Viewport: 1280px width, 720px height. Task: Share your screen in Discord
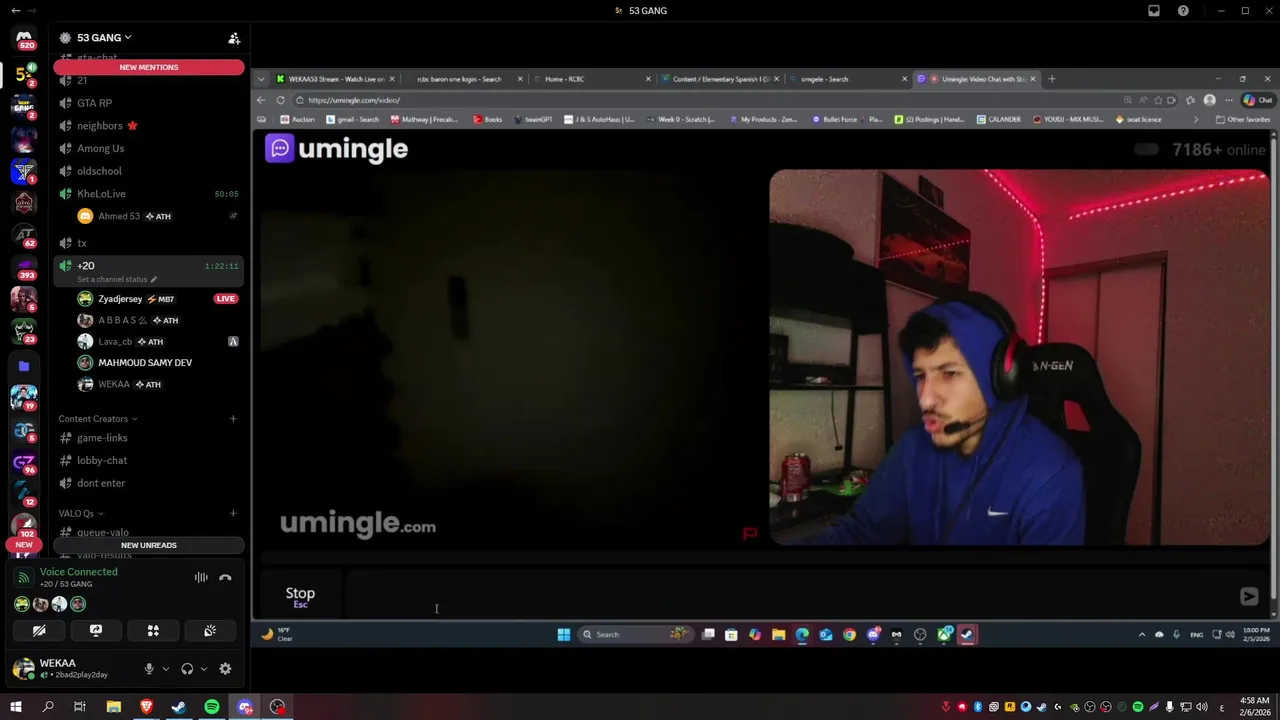click(96, 631)
